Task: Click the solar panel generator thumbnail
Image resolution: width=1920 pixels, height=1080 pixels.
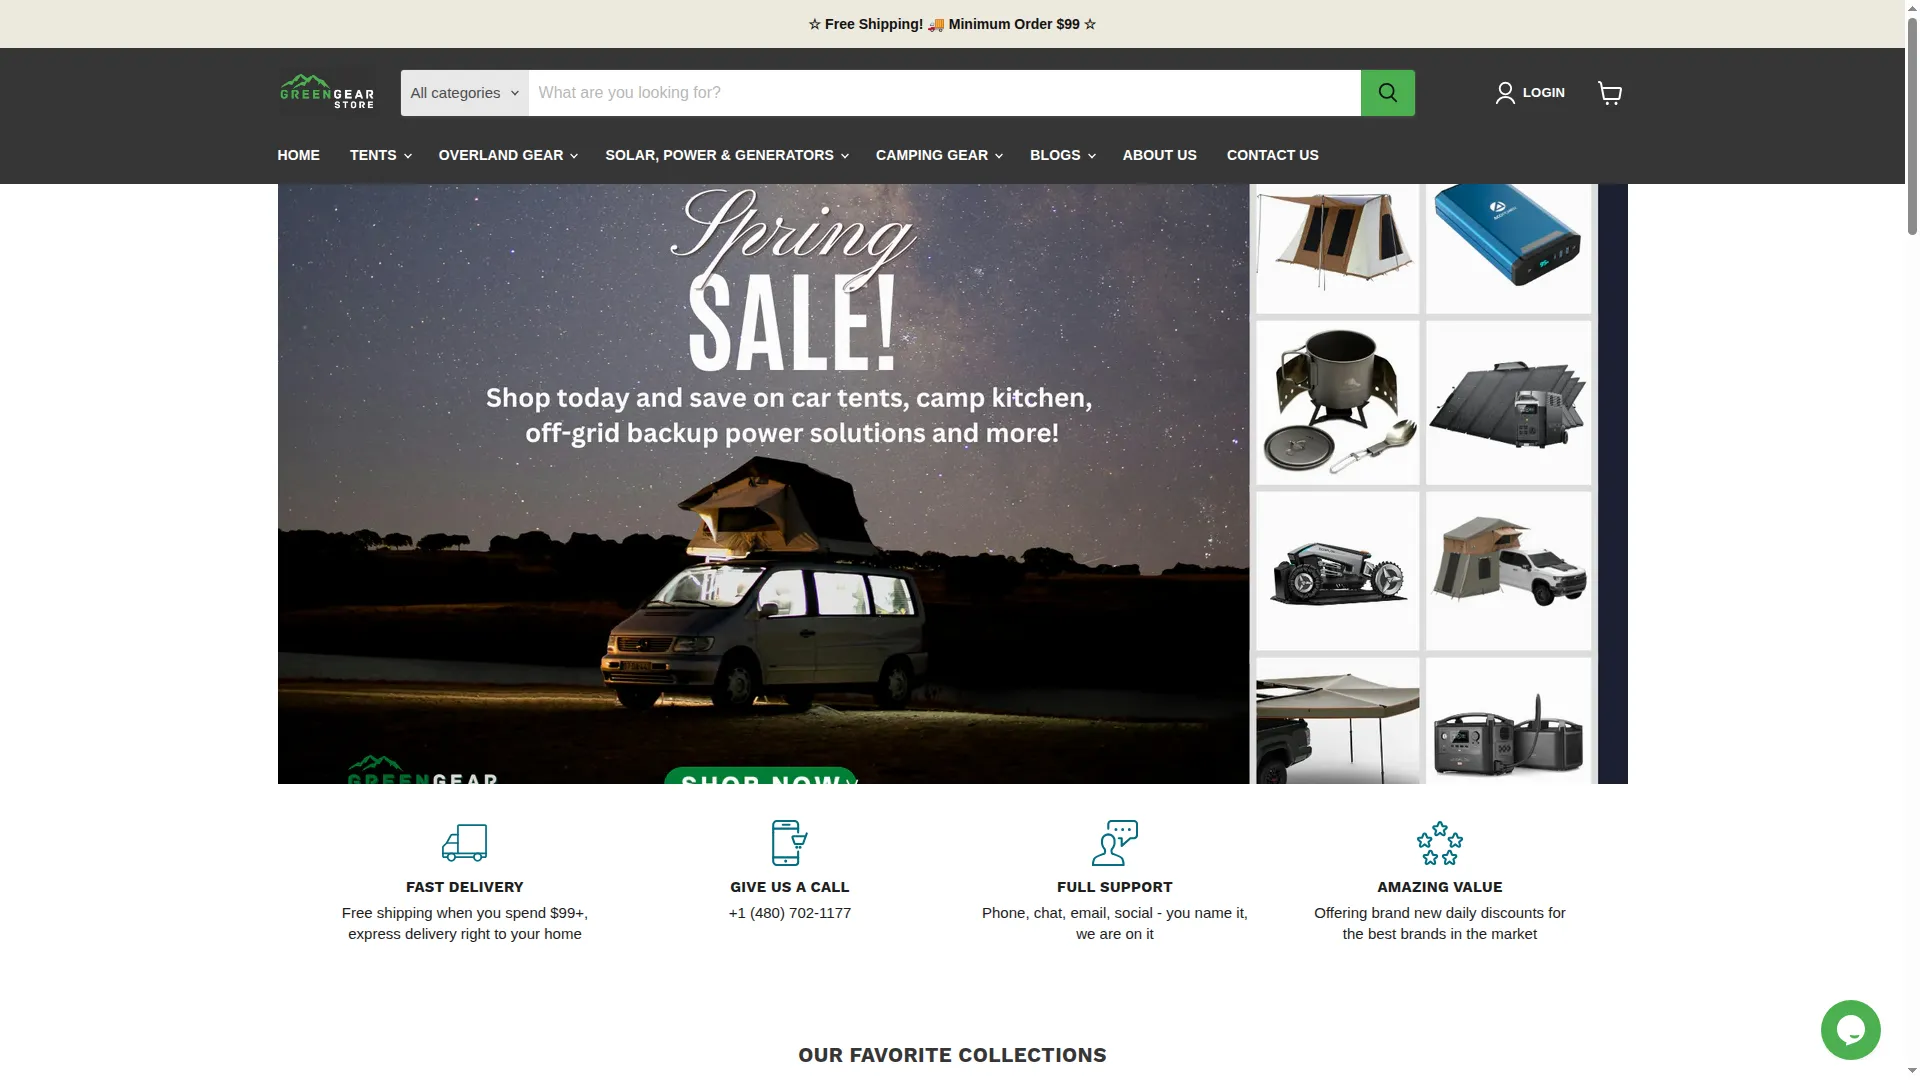Action: [1508, 403]
